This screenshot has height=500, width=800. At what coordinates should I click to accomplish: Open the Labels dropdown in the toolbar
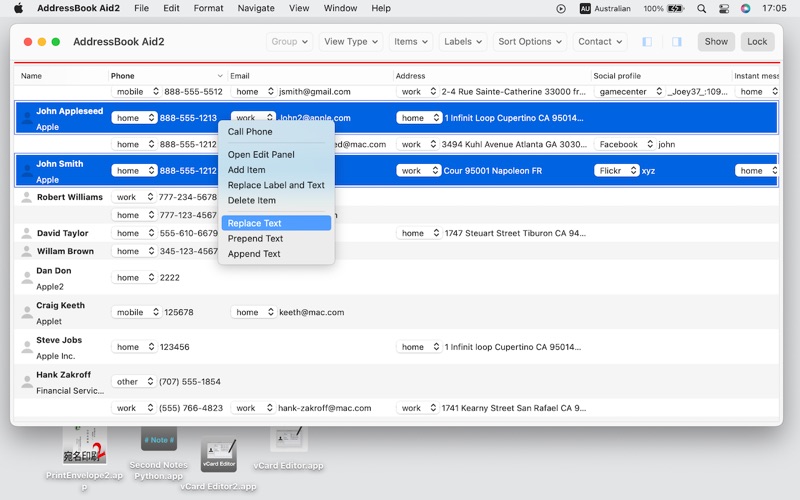pyautogui.click(x=462, y=42)
